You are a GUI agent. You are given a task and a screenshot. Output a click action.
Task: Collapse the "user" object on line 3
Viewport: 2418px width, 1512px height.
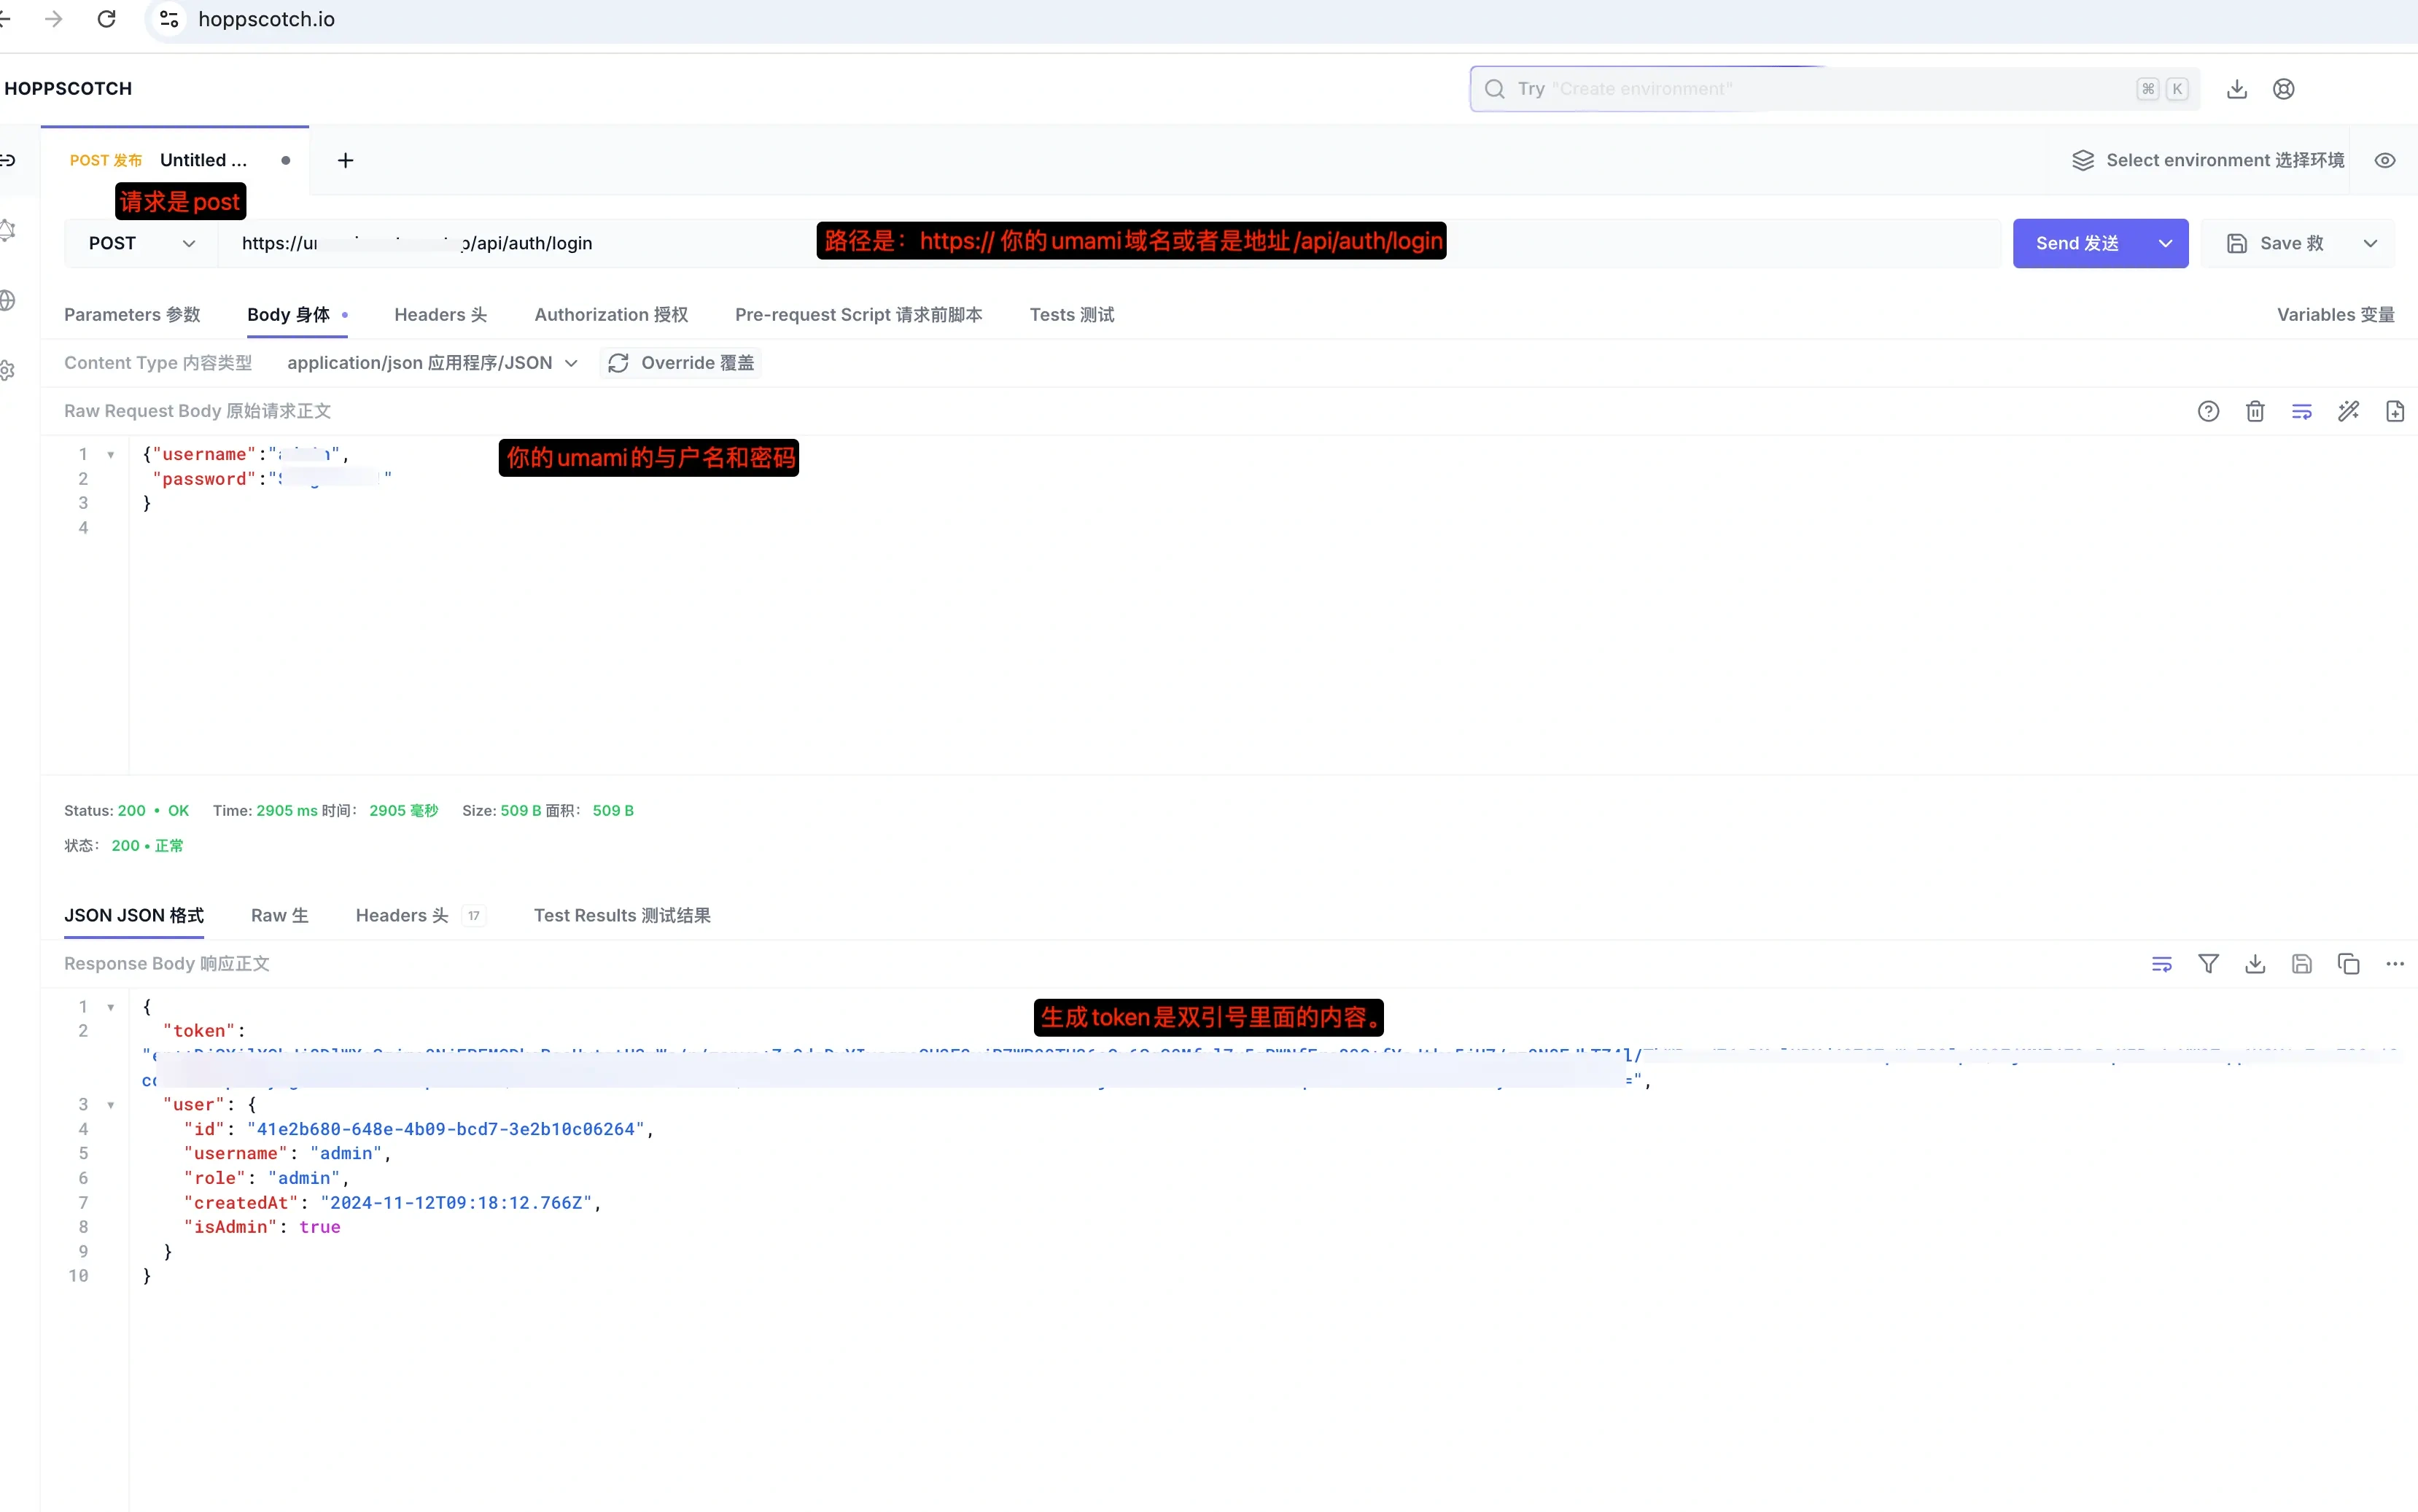coord(111,1105)
